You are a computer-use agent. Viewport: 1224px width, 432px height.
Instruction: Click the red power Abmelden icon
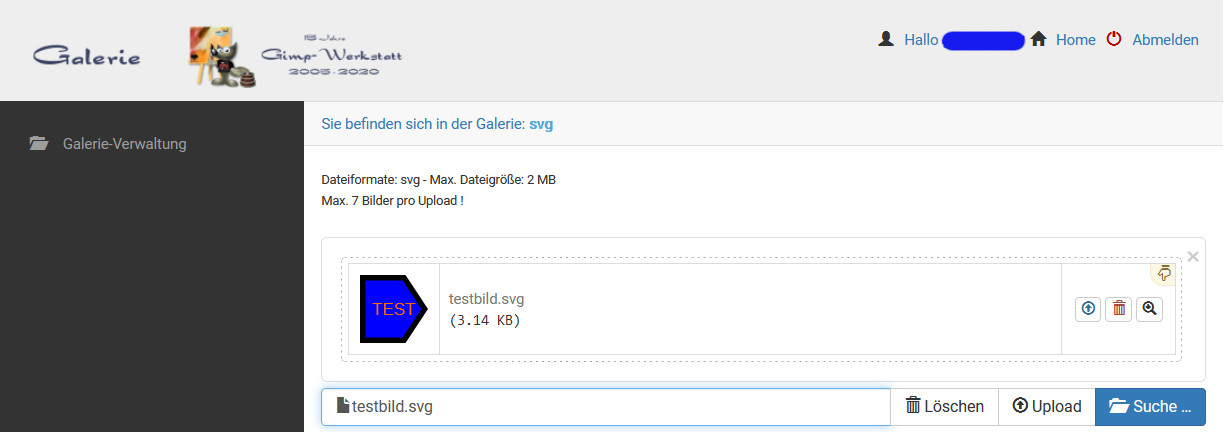1114,40
